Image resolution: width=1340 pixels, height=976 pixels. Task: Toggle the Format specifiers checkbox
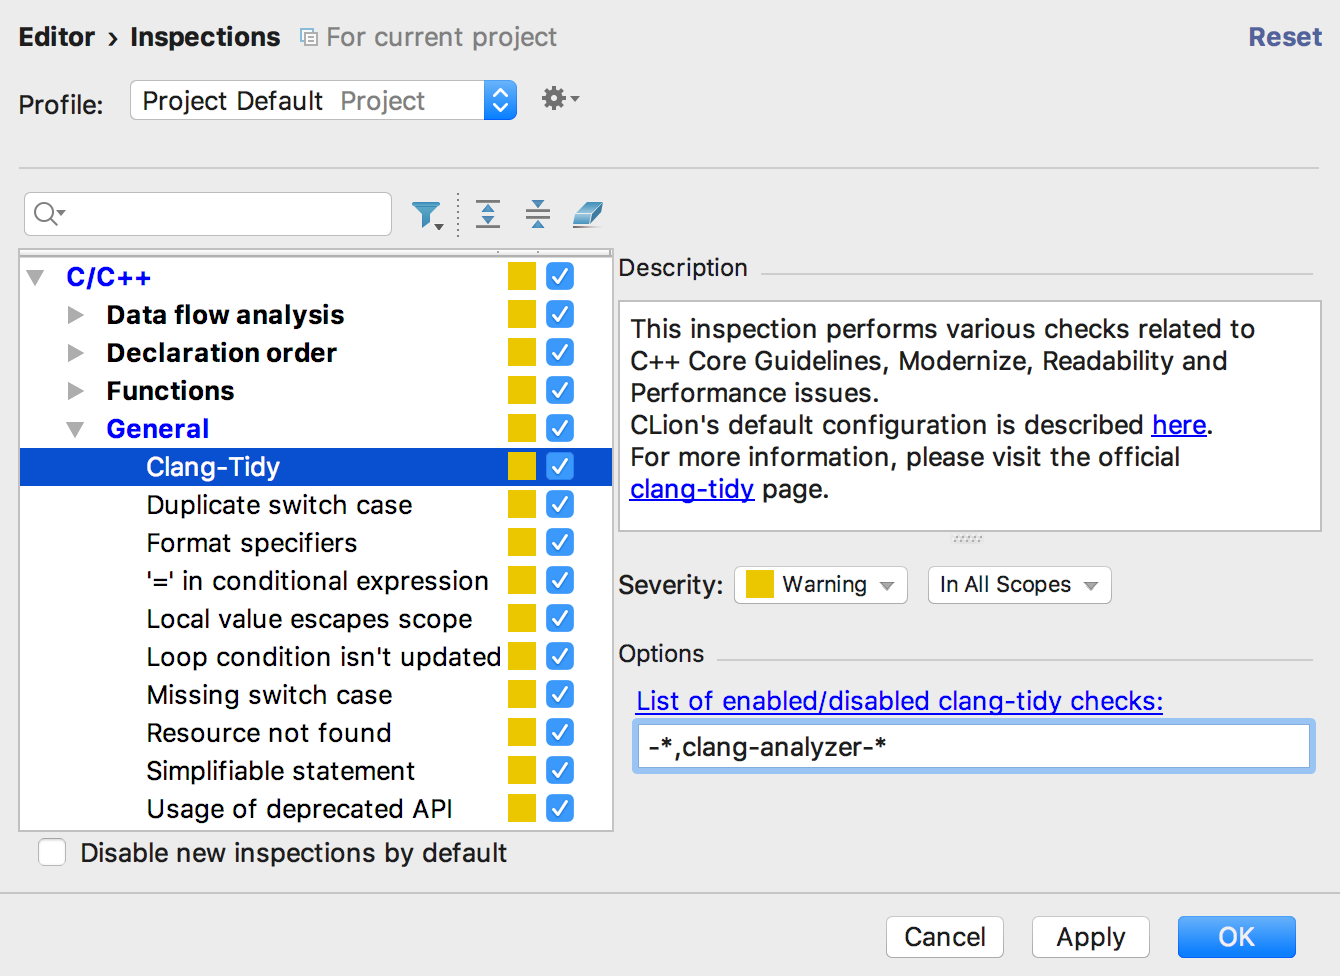tap(560, 542)
